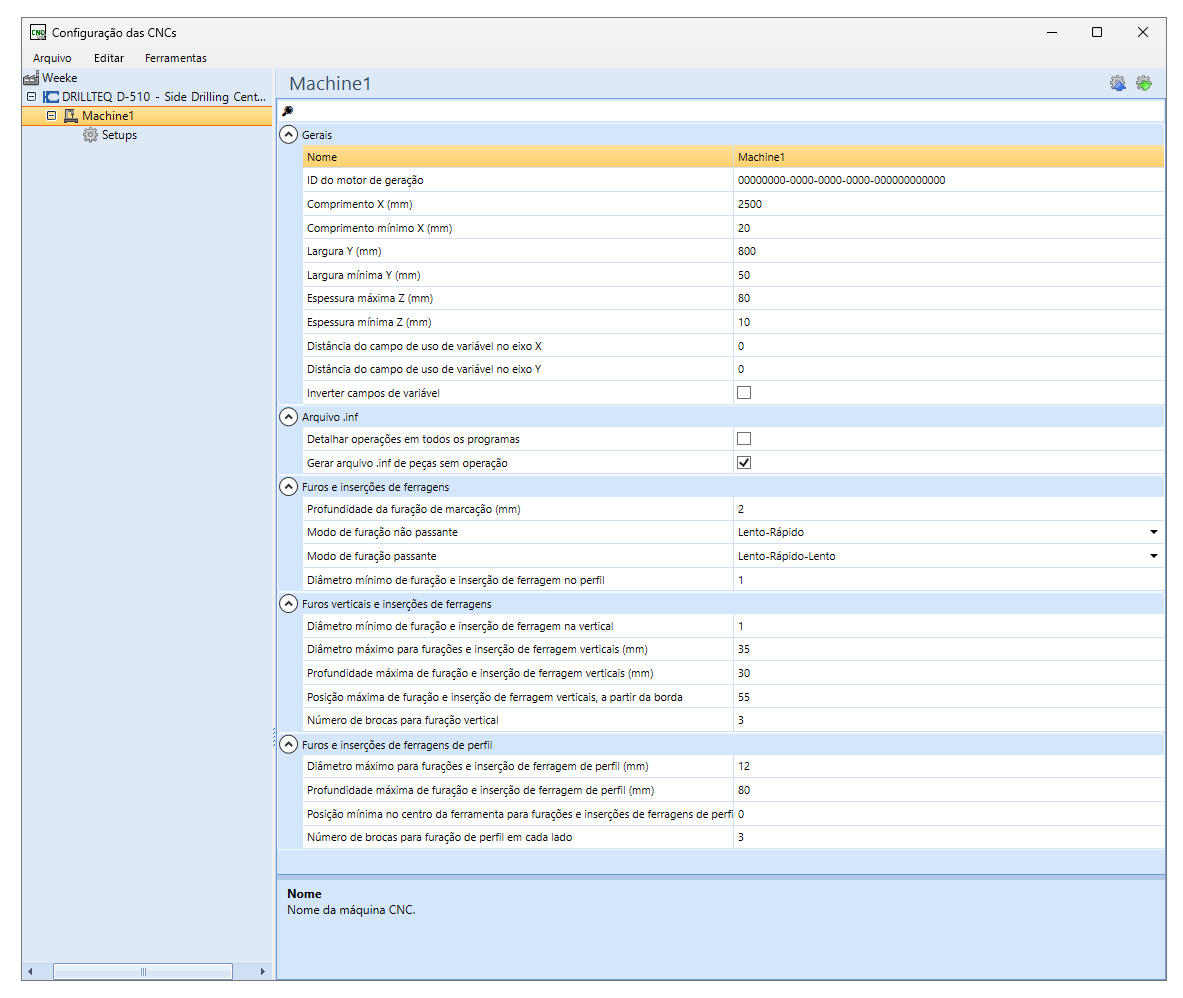The height and width of the screenshot is (998, 1183).
Task: Select Número de brocas de perfil em cada lado
Action: point(440,837)
